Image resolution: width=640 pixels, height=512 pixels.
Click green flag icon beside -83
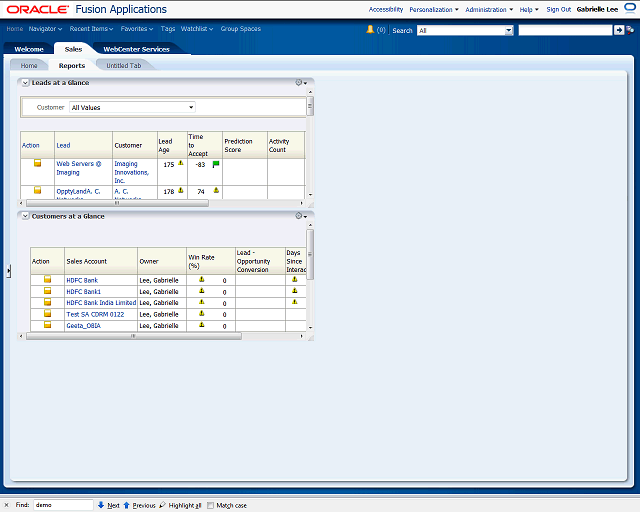point(216,164)
